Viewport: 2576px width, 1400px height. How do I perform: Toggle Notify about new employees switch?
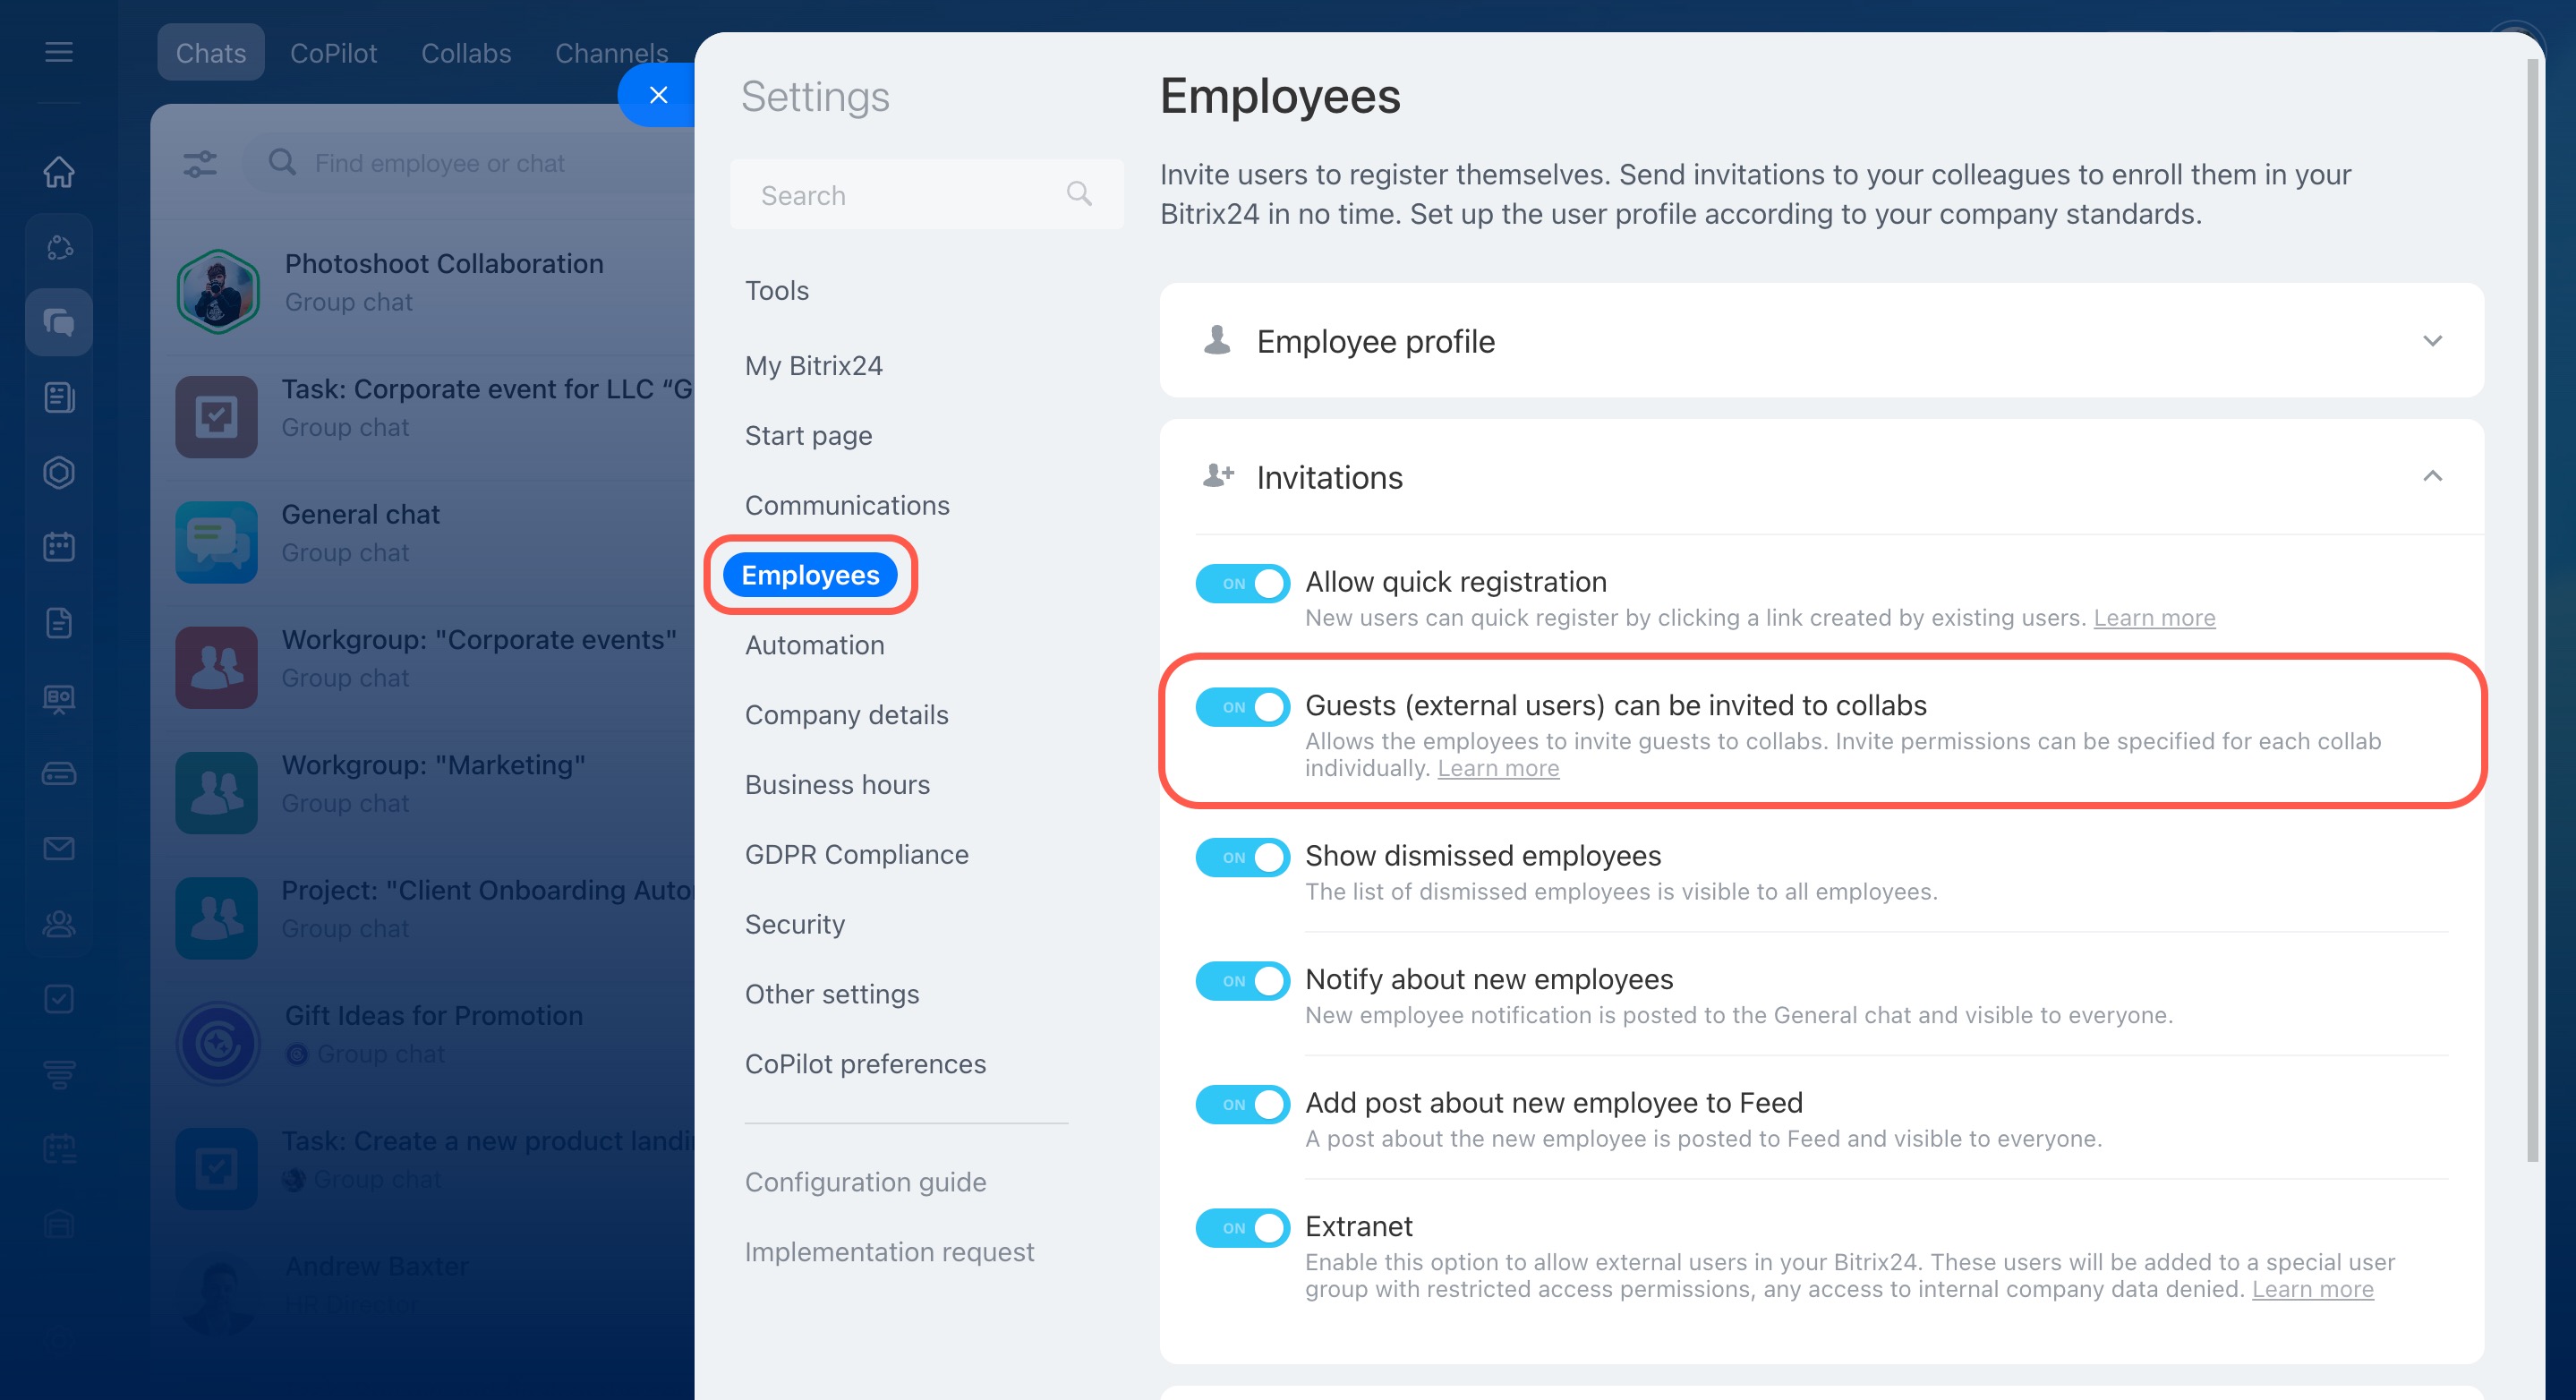pos(1242,980)
